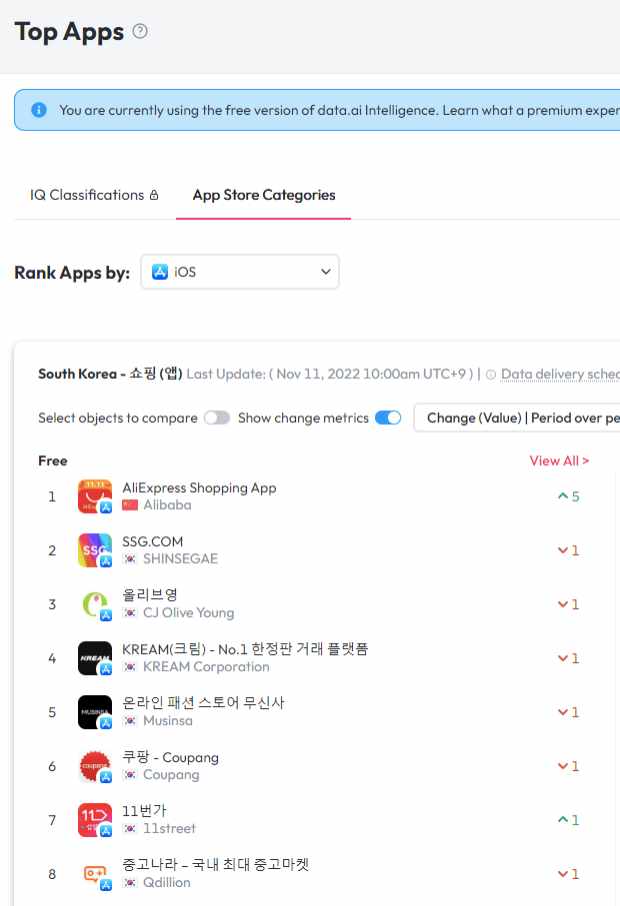Open the SHINSEGAE publisher link

click(x=180, y=559)
